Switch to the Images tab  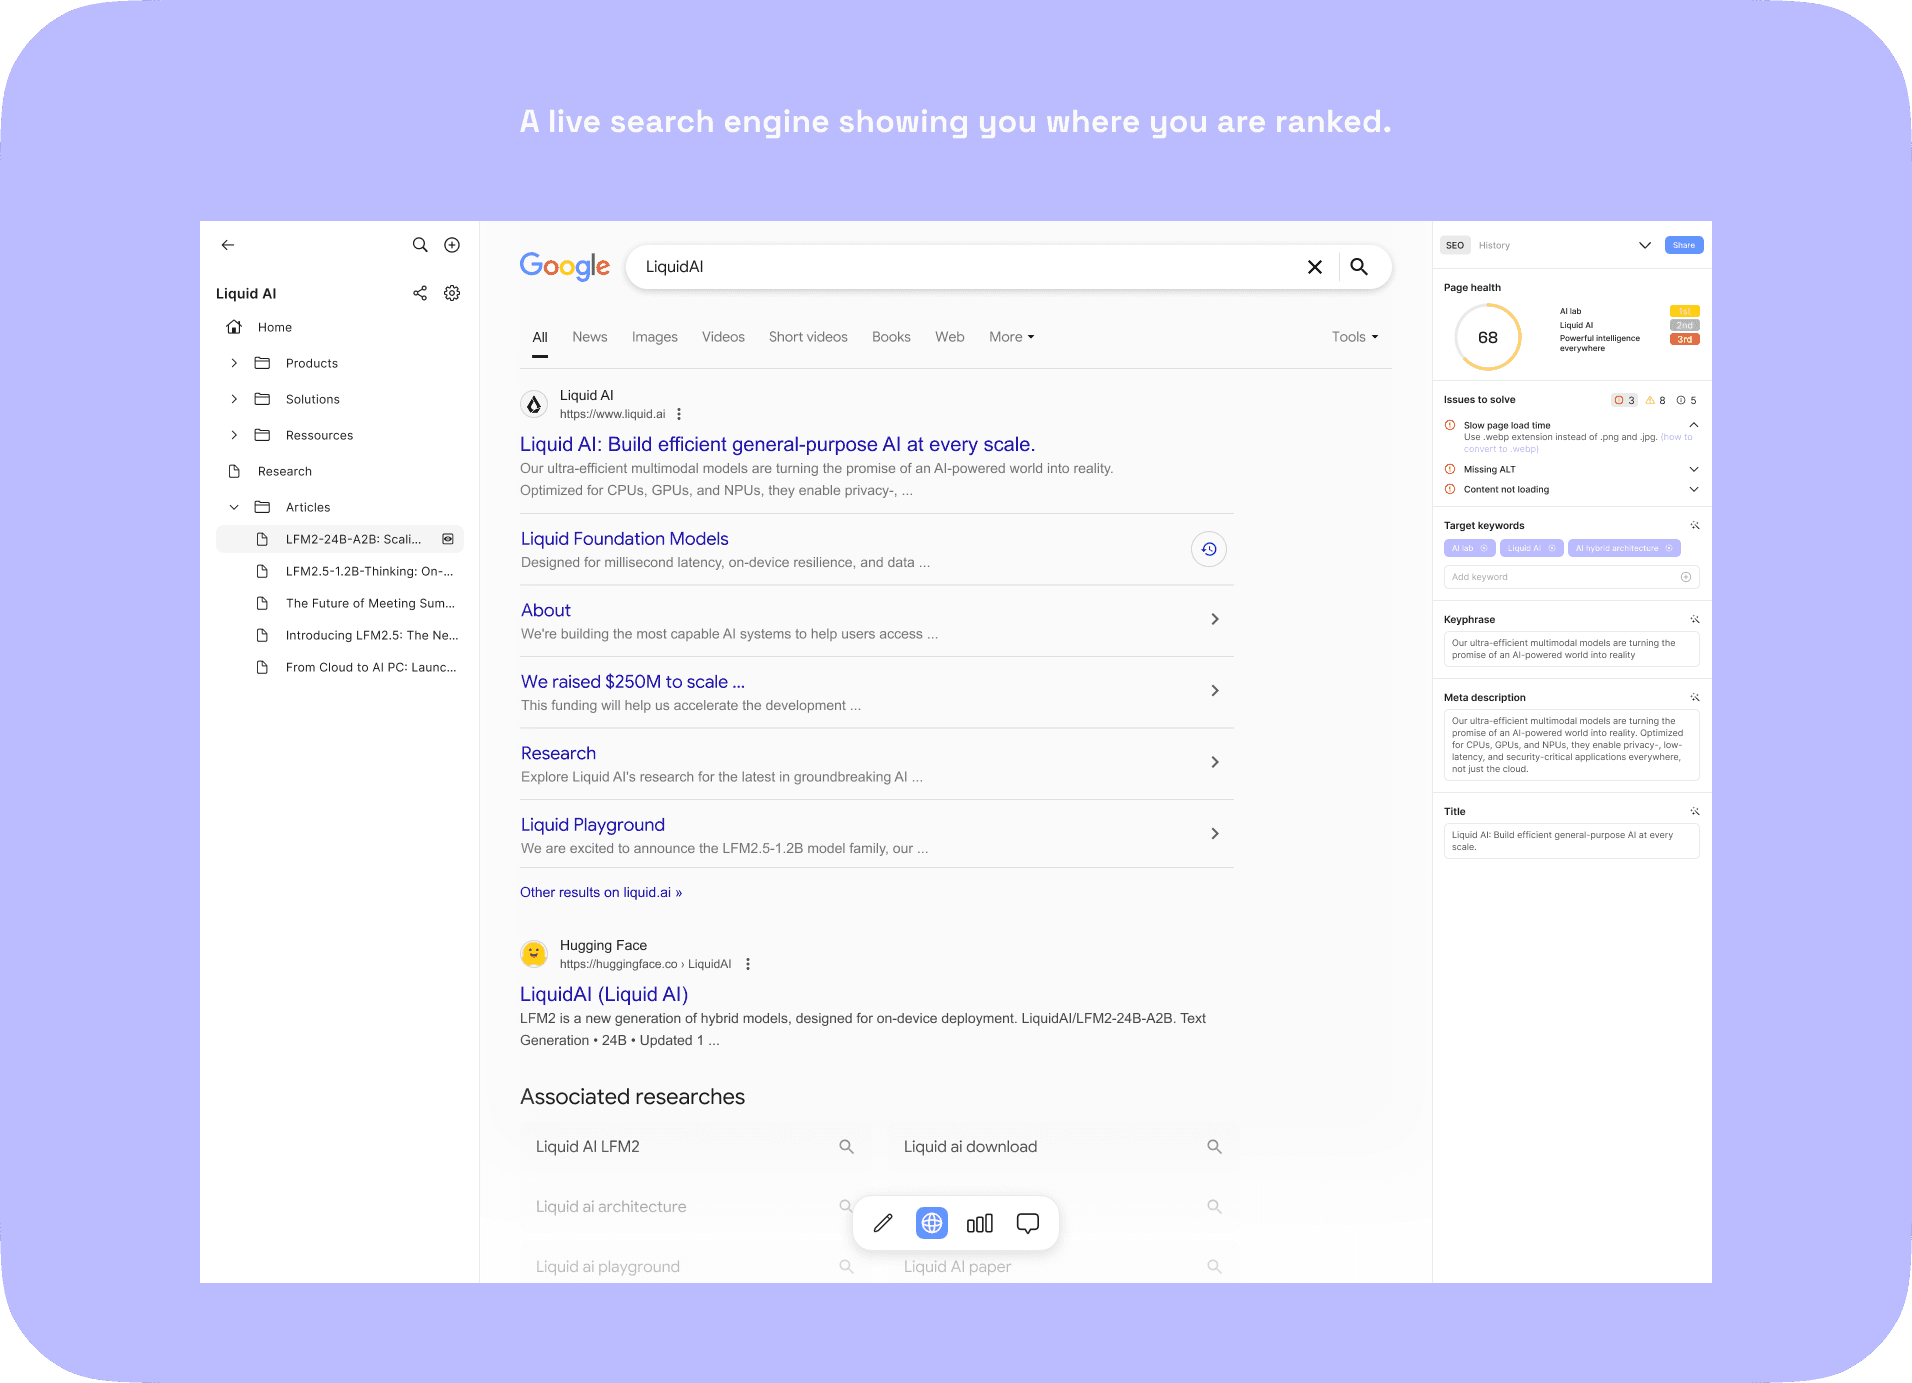click(x=655, y=337)
